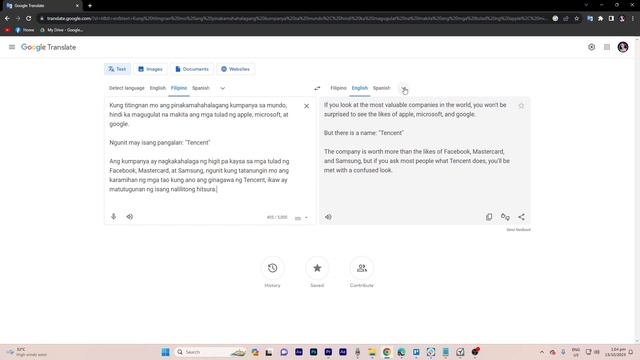The height and width of the screenshot is (360, 640).
Task: Toggle the browser side panel
Action: click(611, 18)
